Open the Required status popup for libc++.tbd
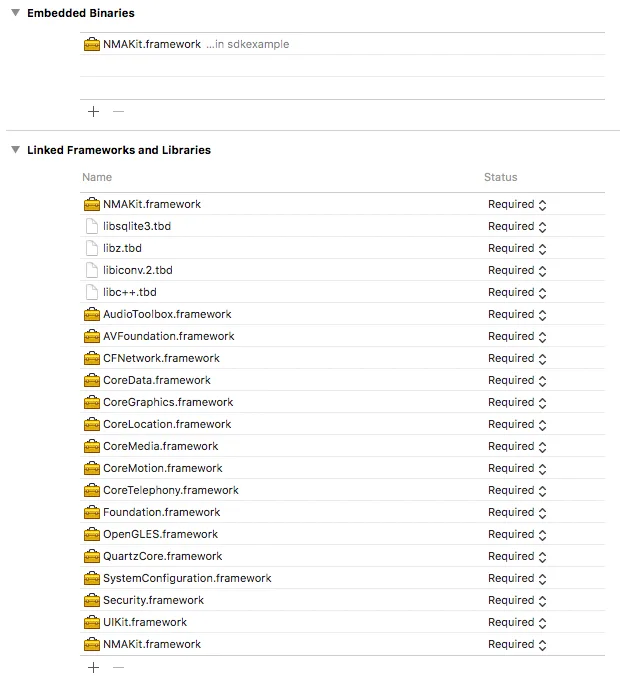Viewport: 620px width, 679px height. point(517,292)
